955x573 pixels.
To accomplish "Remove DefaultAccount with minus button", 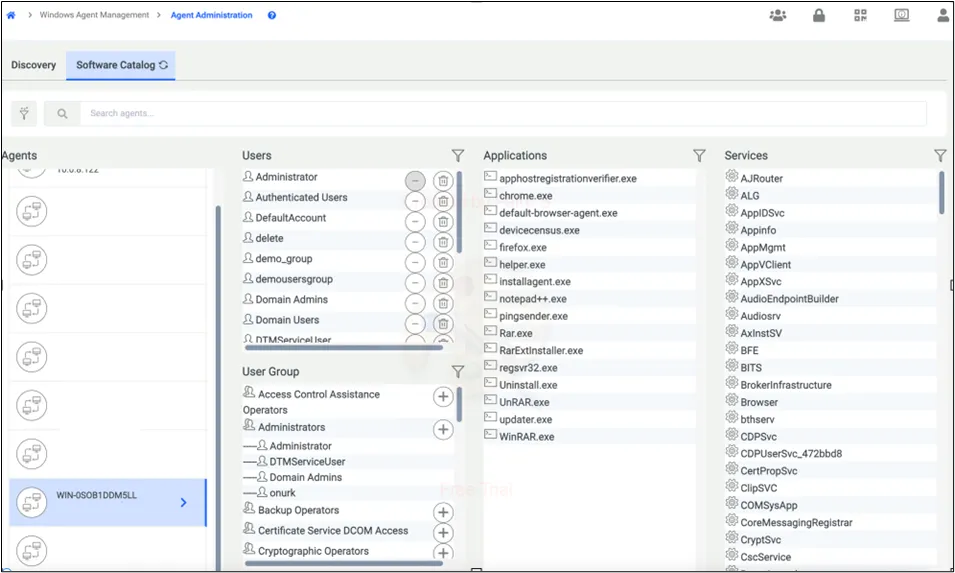I will coord(415,222).
